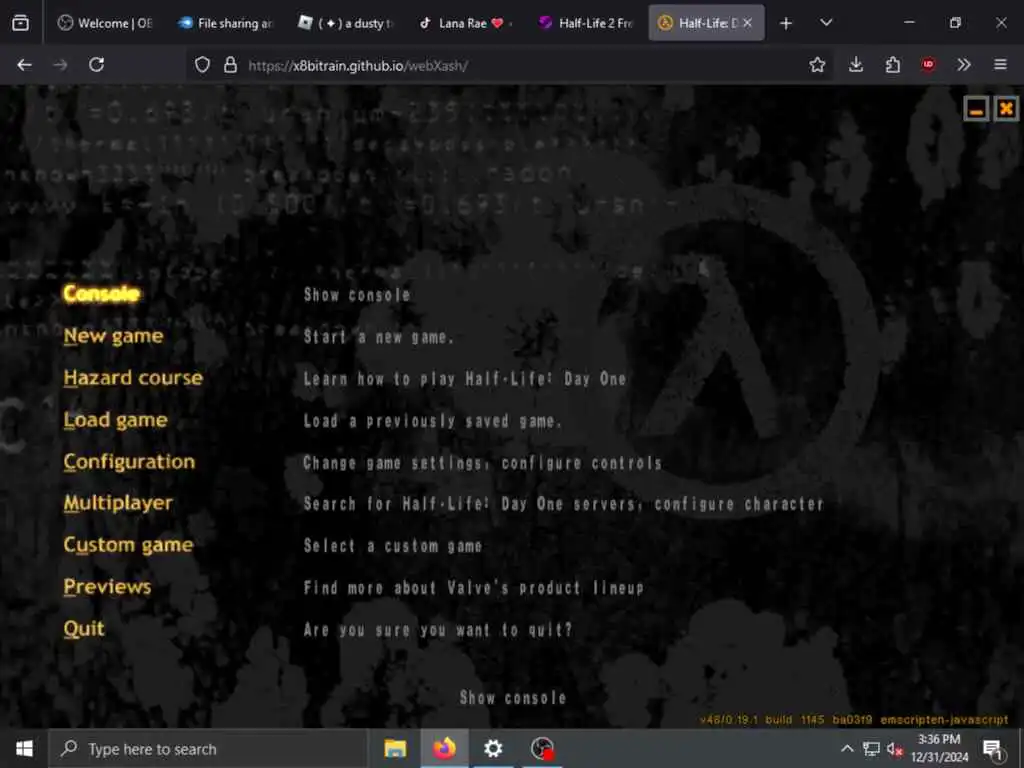Click 'Load a previously saved game.' text

(432, 421)
